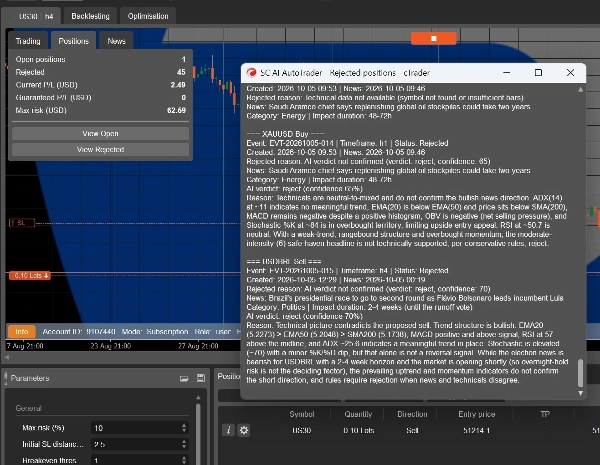Screen dimensions: 600x465
Task: Switch to the Backtesting tab
Action: [90, 16]
